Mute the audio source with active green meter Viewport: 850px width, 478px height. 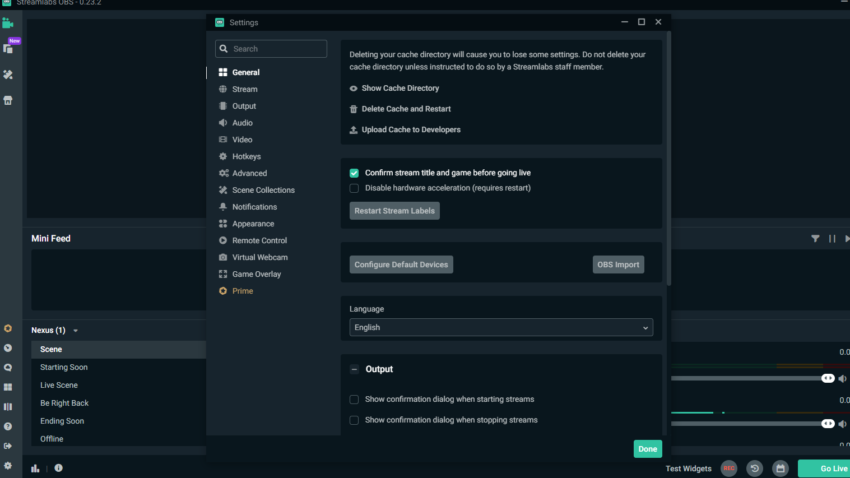point(842,424)
